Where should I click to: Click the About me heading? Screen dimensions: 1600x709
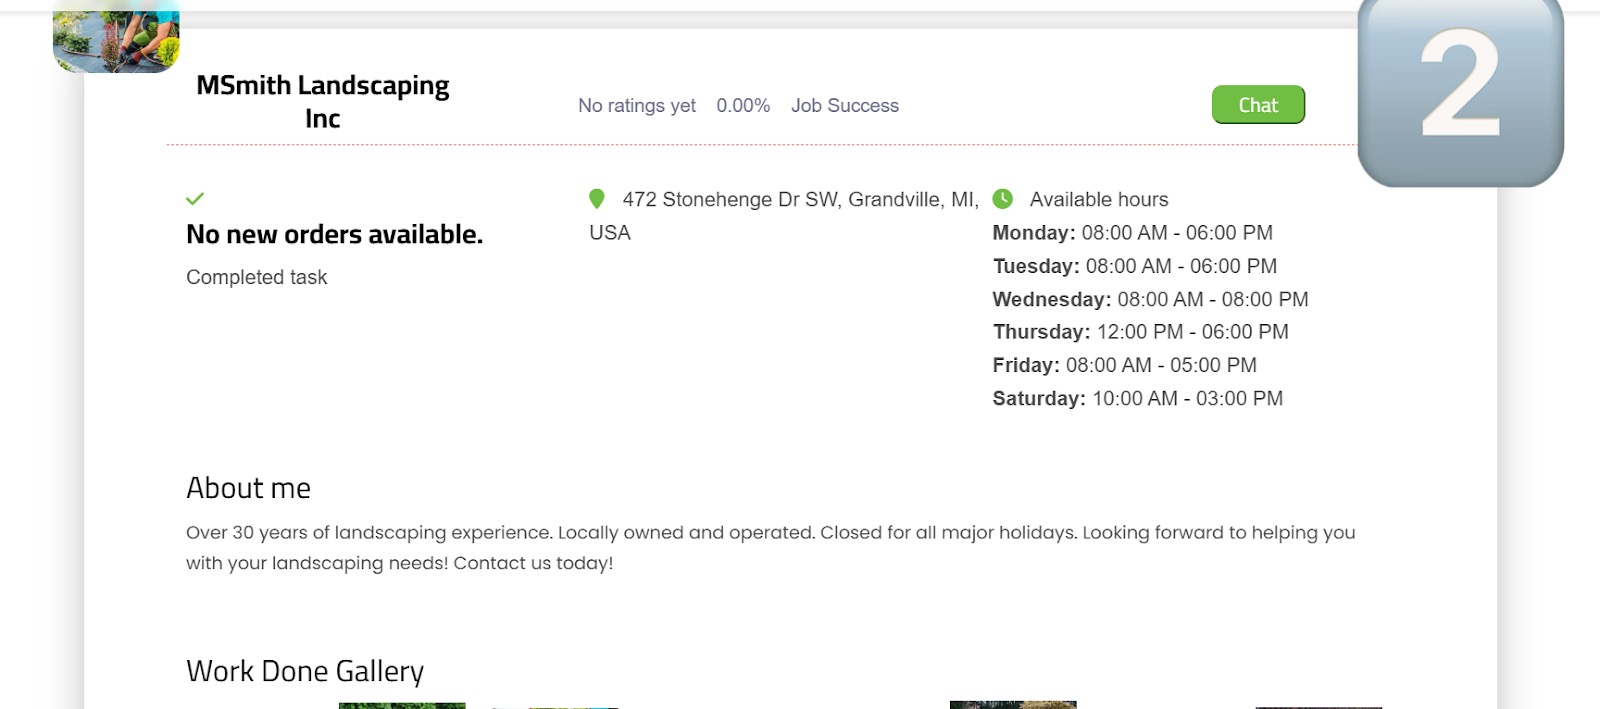click(248, 488)
